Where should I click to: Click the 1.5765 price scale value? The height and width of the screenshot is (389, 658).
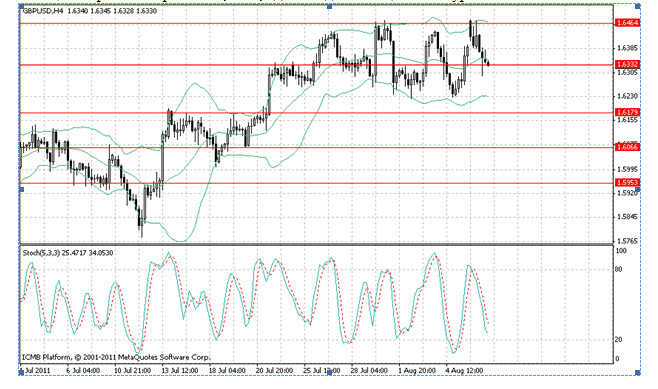(x=627, y=241)
